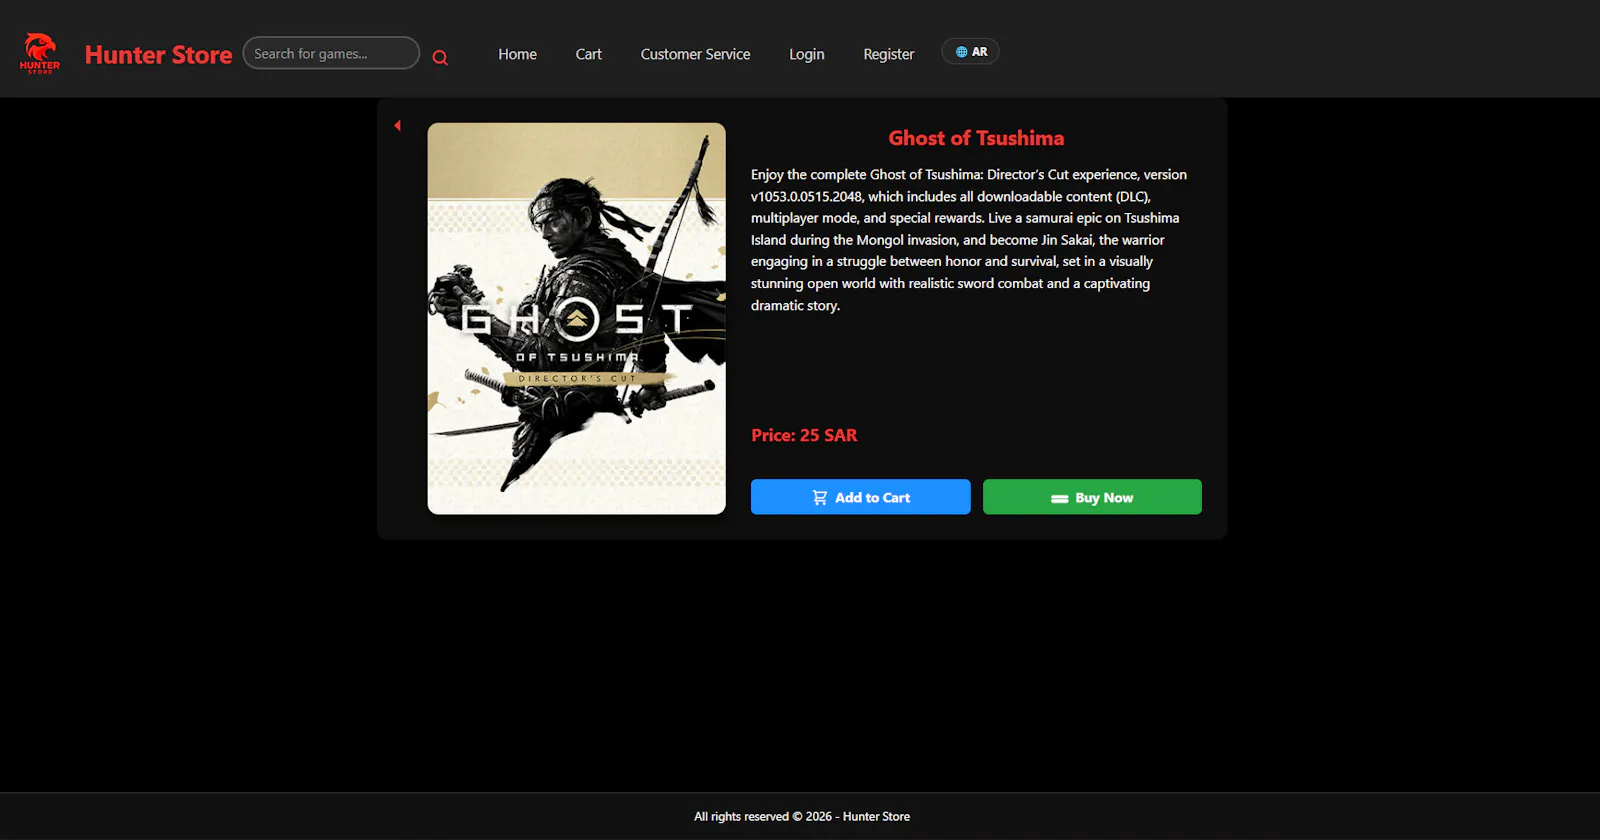
Task: Click the All rights reserved footer text
Action: point(802,816)
